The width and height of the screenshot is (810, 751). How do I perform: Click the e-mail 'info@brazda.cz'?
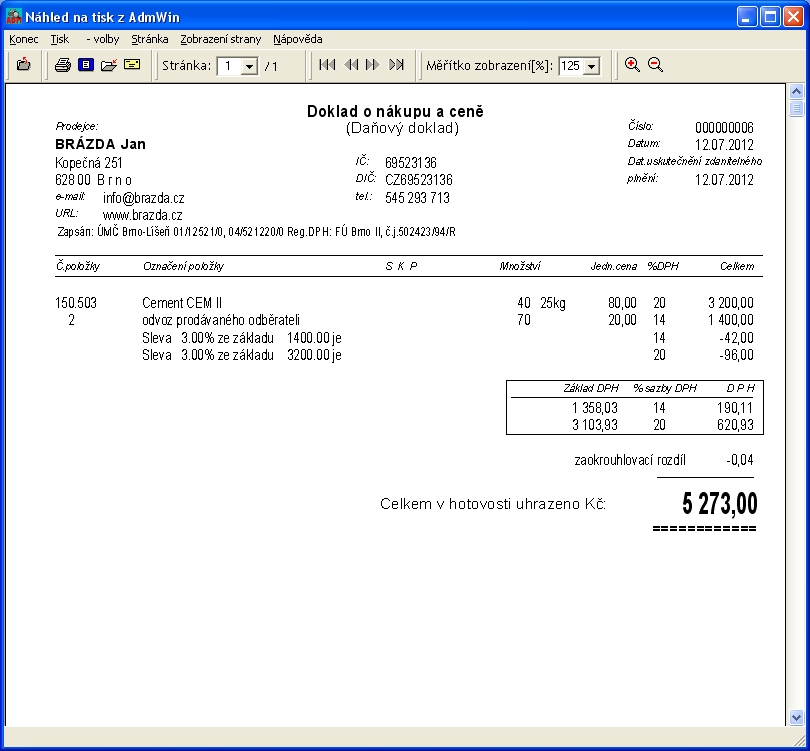pyautogui.click(x=144, y=198)
